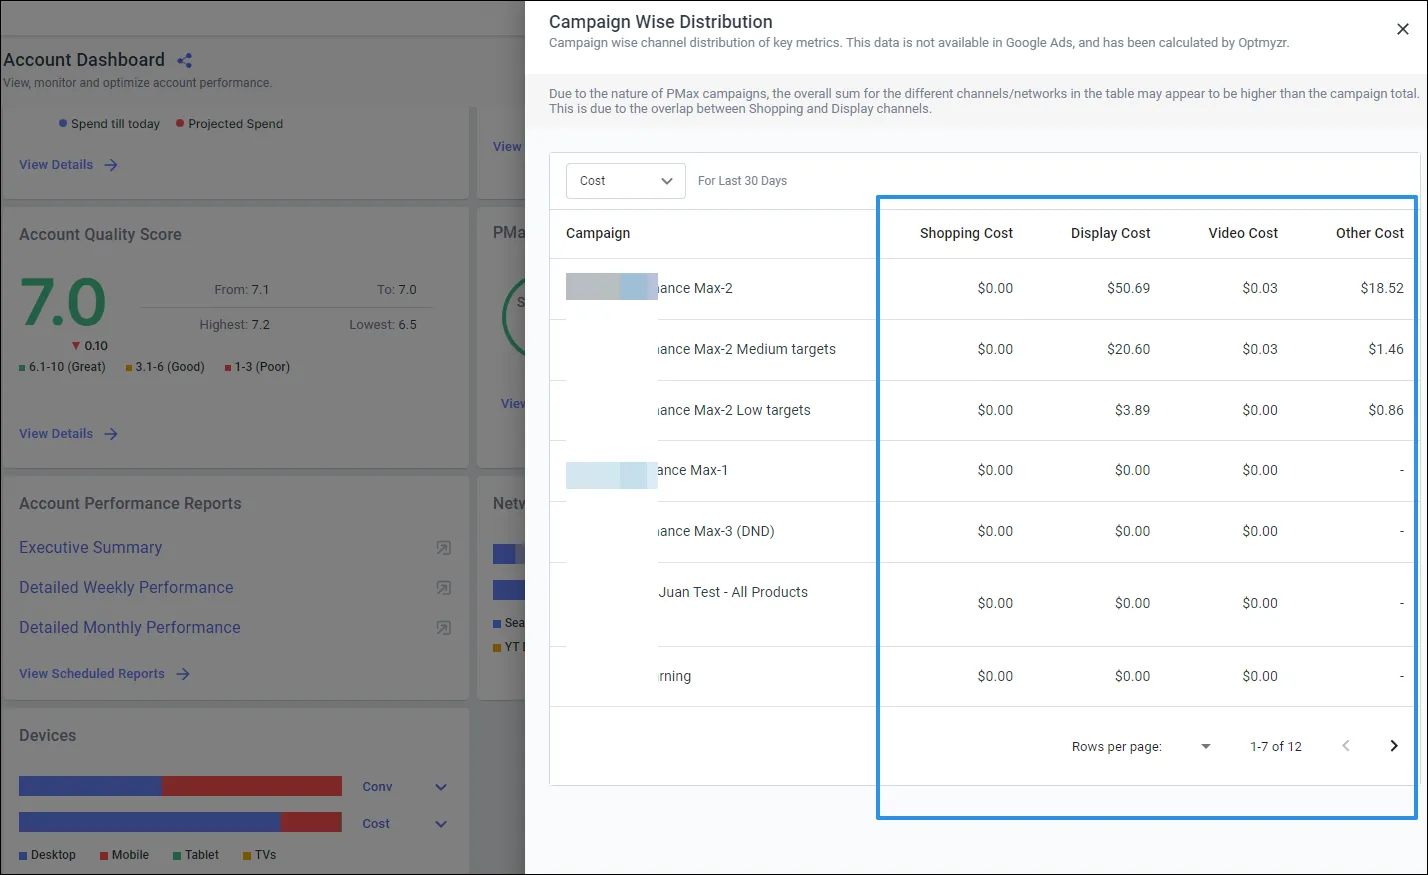Click the Max-3 (DND) campaign row

coord(984,532)
